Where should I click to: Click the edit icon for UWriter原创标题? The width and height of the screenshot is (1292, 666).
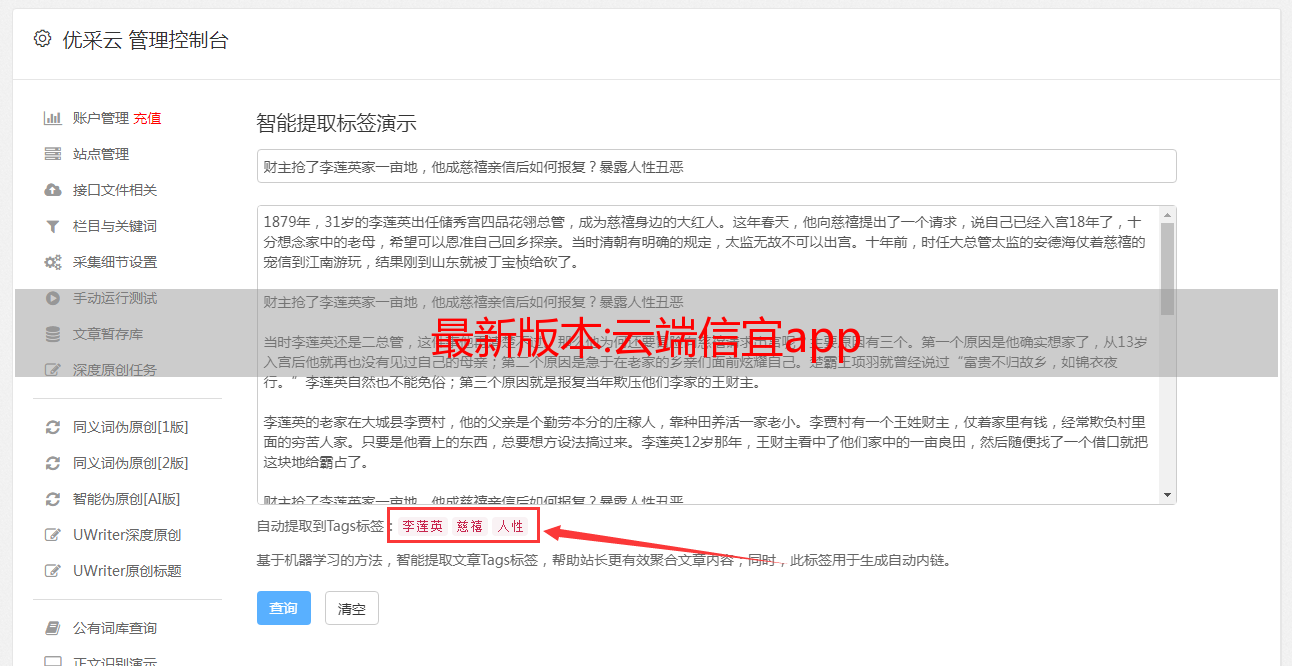coord(53,571)
